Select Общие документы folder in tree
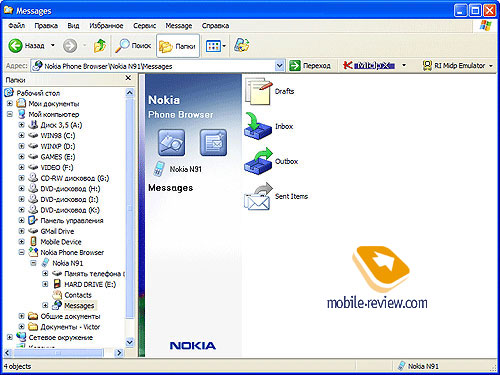 tap(70, 316)
